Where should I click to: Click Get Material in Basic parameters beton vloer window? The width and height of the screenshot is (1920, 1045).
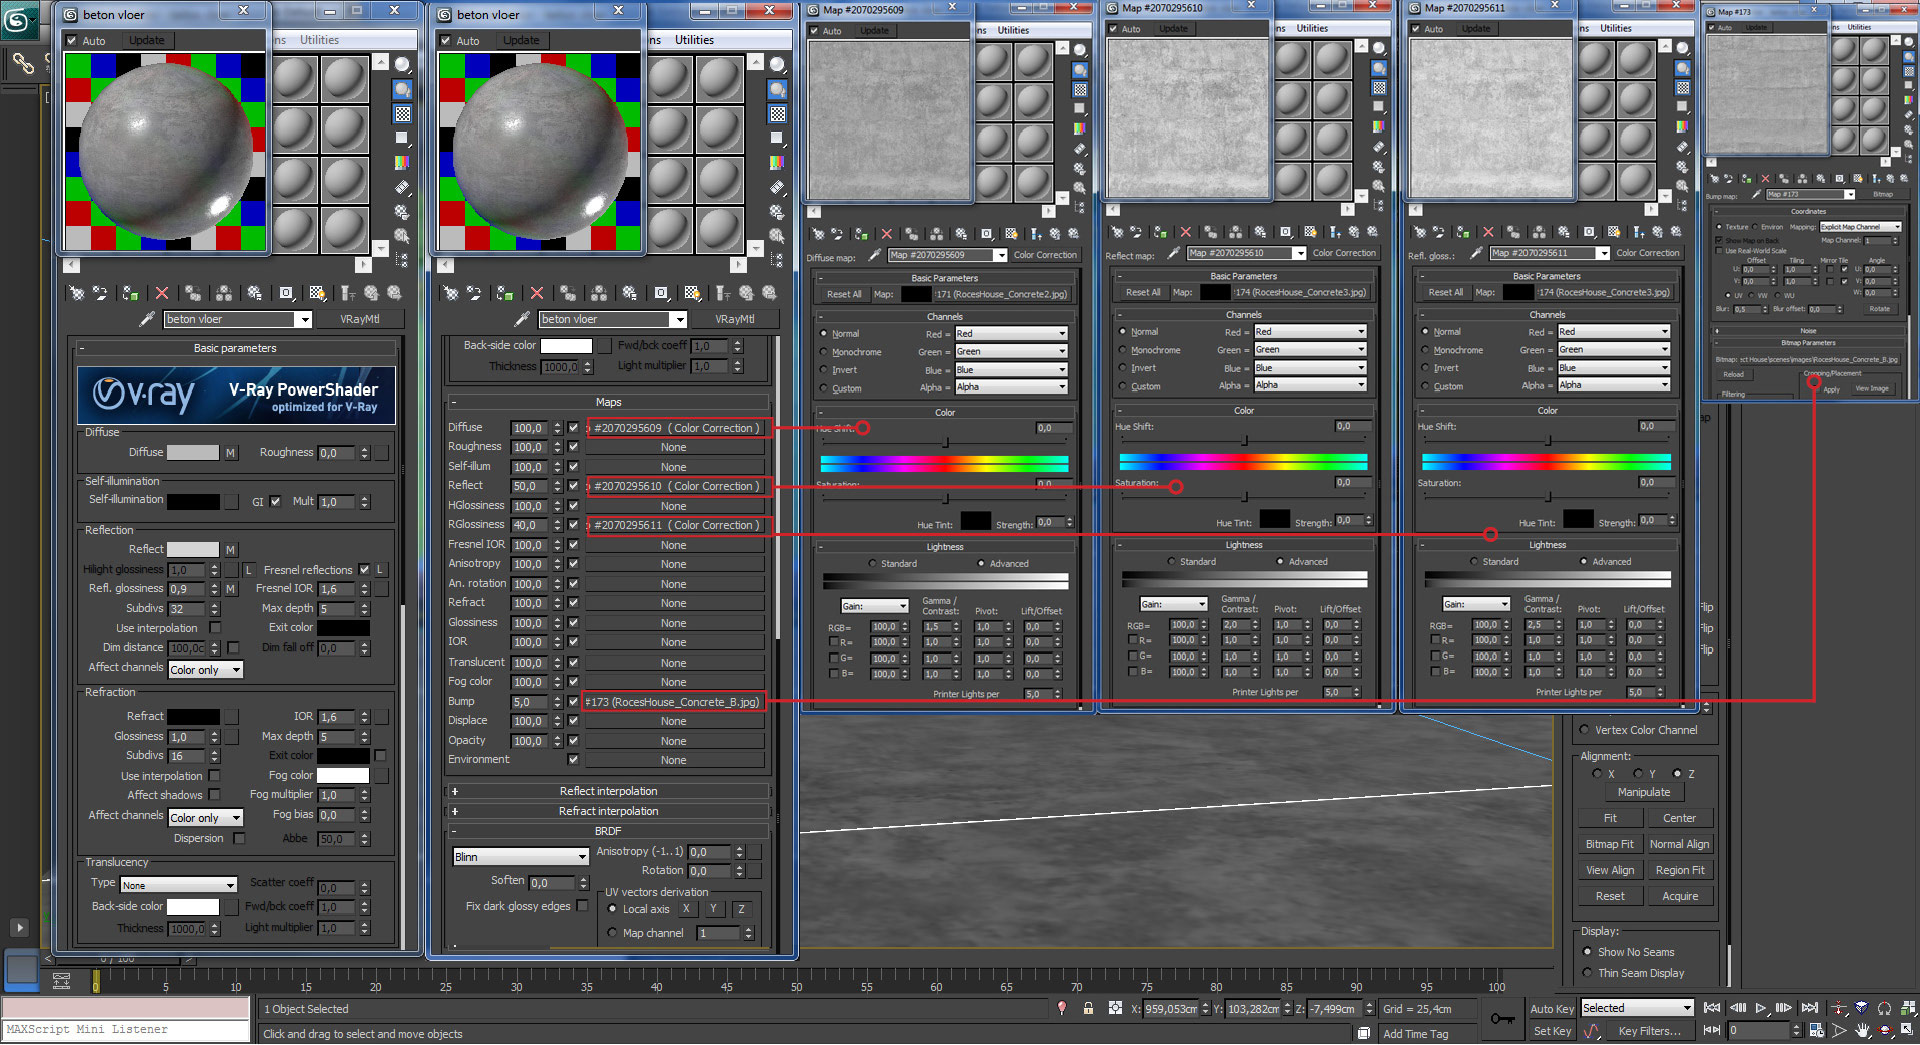(76, 293)
